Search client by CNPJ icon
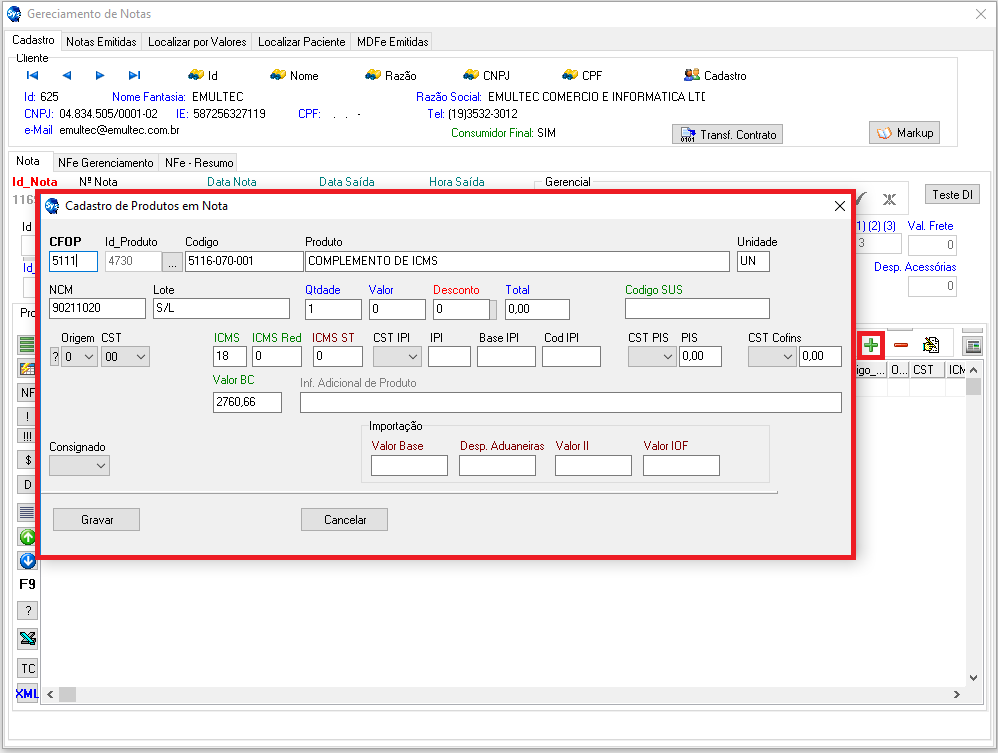The image size is (998, 753). 472,75
